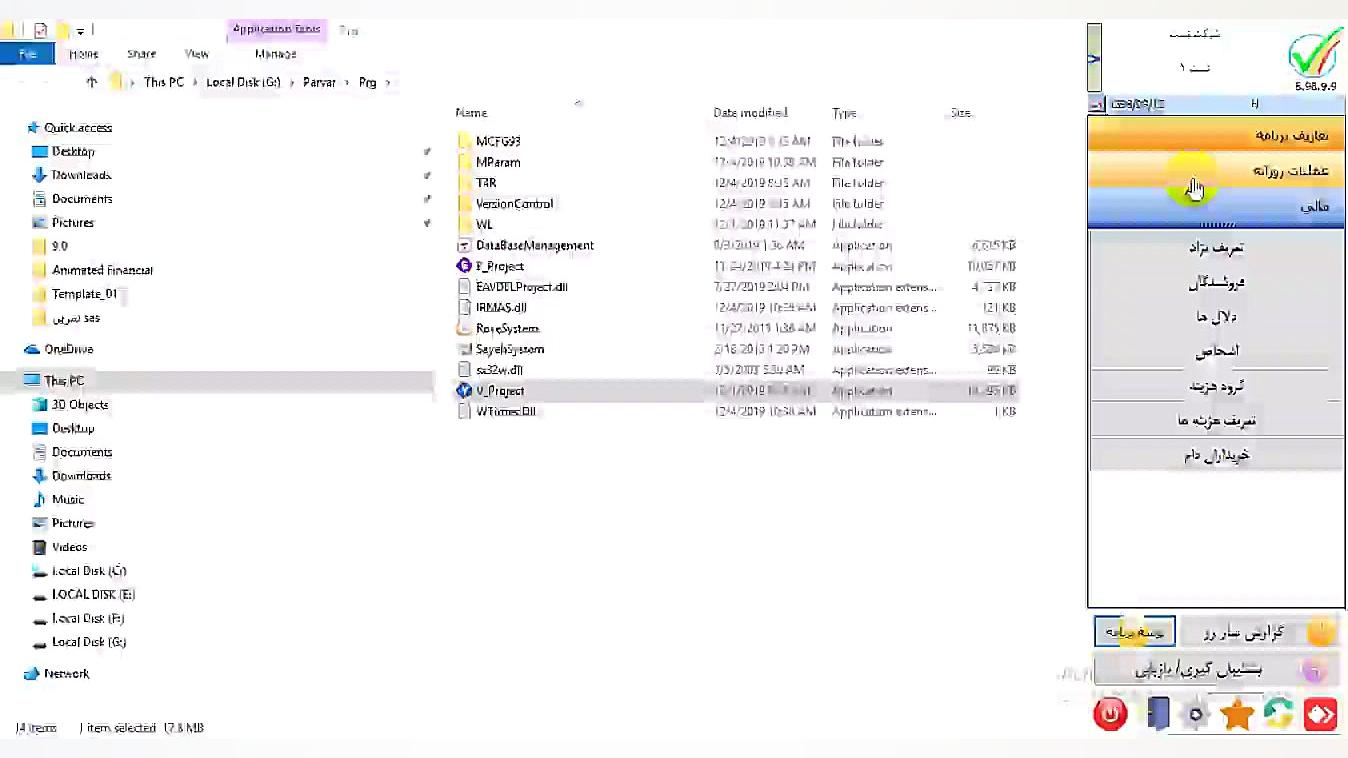Open تعریف هزینه ها menu entry
Image resolution: width=1348 pixels, height=758 pixels.
tap(1216, 420)
